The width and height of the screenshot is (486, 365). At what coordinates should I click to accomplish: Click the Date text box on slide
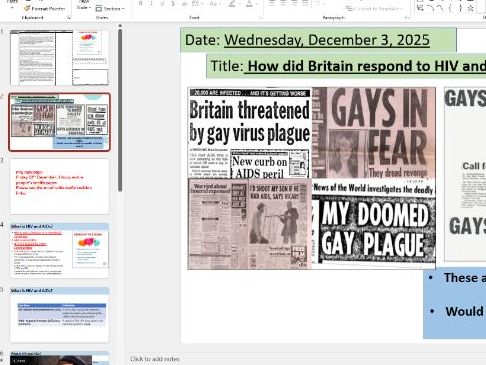(x=318, y=40)
